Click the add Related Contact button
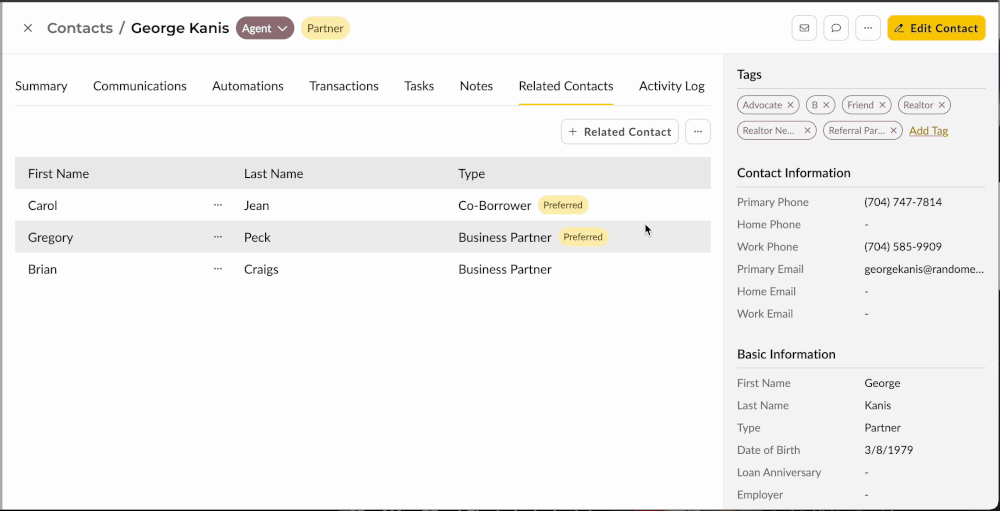This screenshot has width=1000, height=511. coord(620,132)
